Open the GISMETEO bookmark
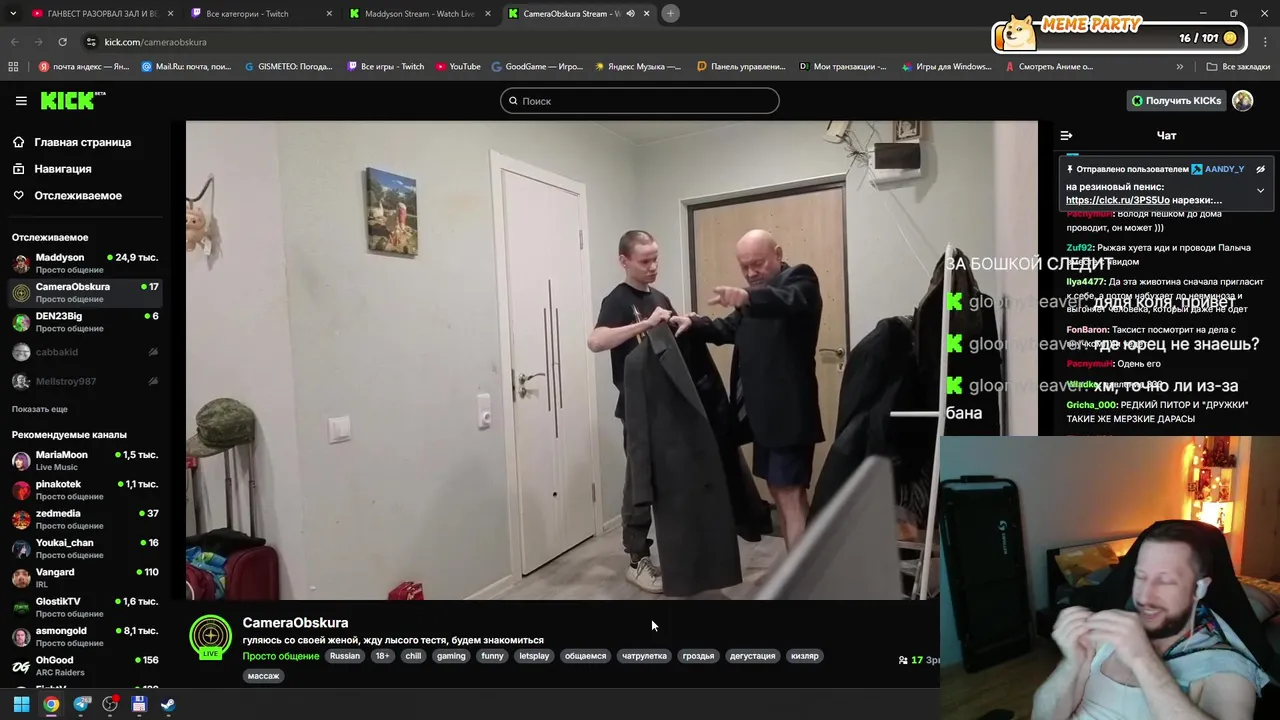 point(288,67)
